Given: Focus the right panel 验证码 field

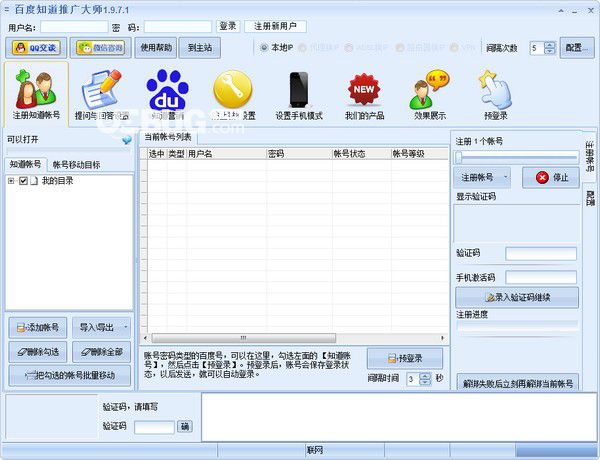Looking at the screenshot, I should click(x=541, y=254).
